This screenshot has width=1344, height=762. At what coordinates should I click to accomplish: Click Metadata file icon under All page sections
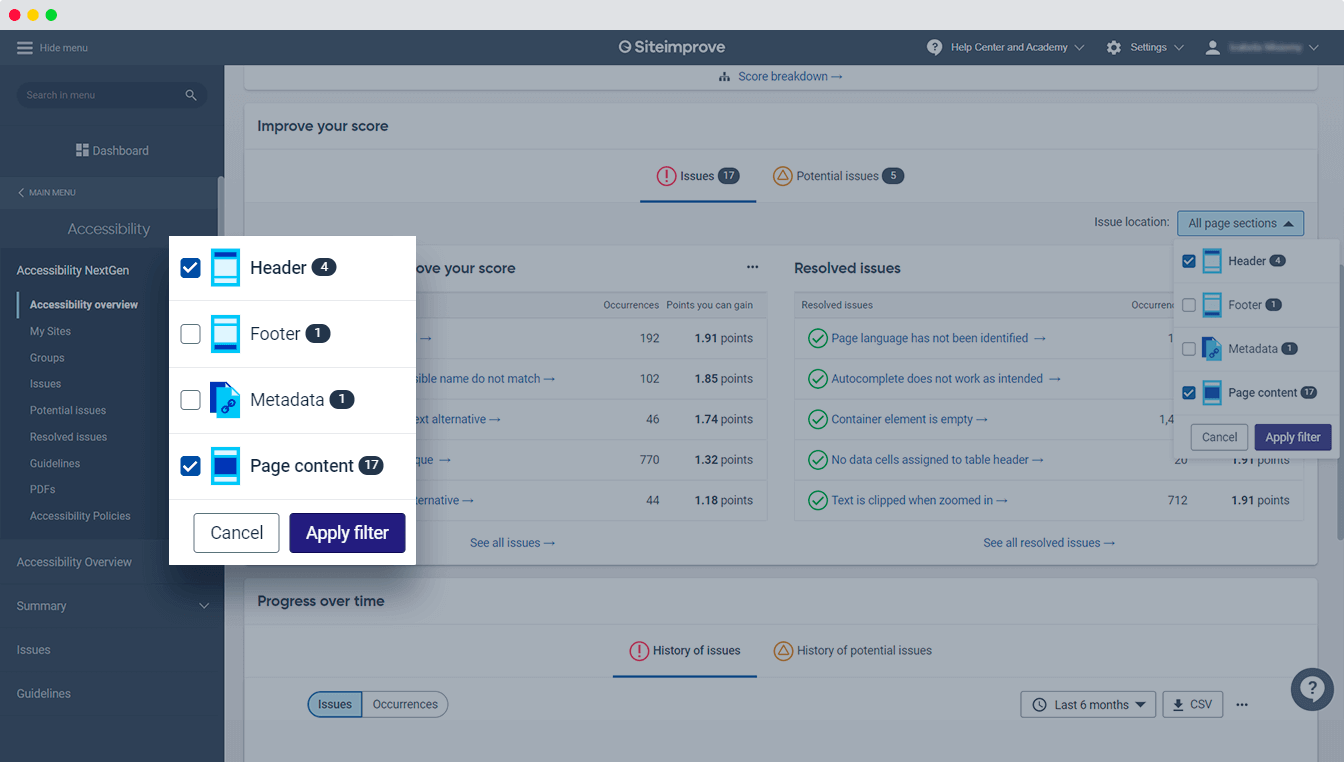pos(1211,349)
